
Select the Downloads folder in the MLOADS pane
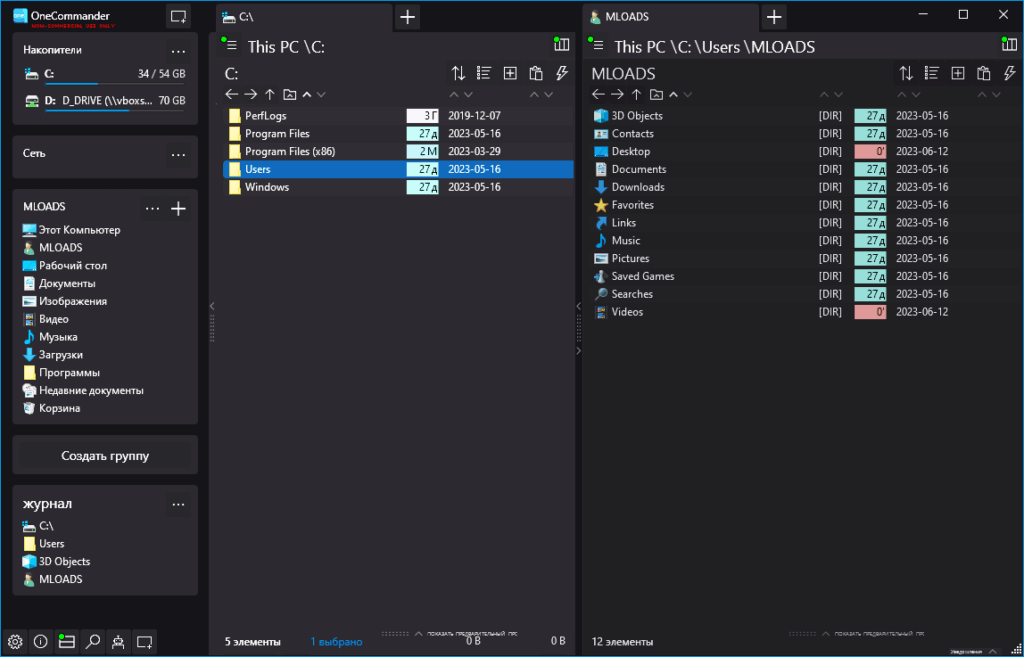tap(803, 187)
